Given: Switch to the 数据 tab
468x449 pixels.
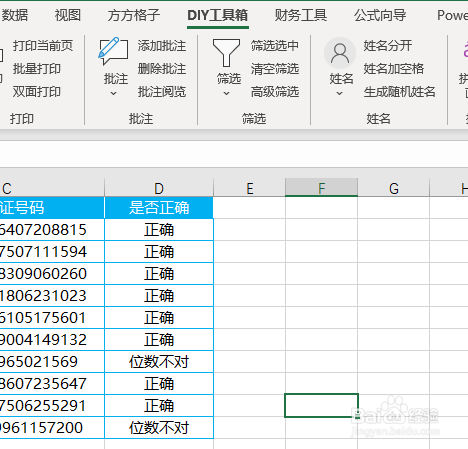Looking at the screenshot, I should point(15,15).
